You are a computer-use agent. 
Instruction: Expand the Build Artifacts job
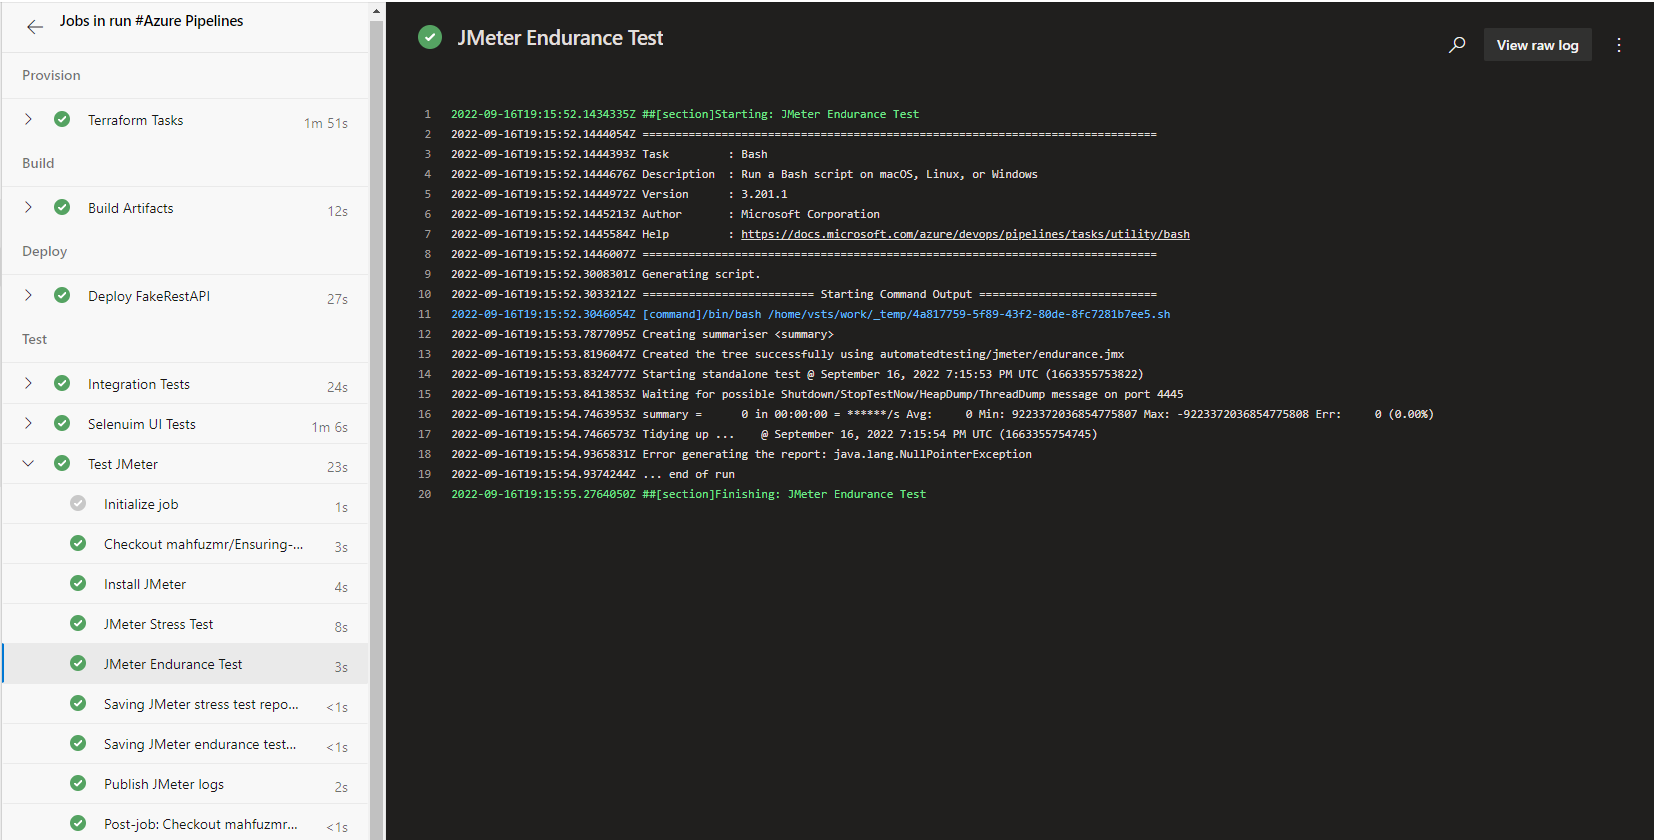pyautogui.click(x=28, y=207)
